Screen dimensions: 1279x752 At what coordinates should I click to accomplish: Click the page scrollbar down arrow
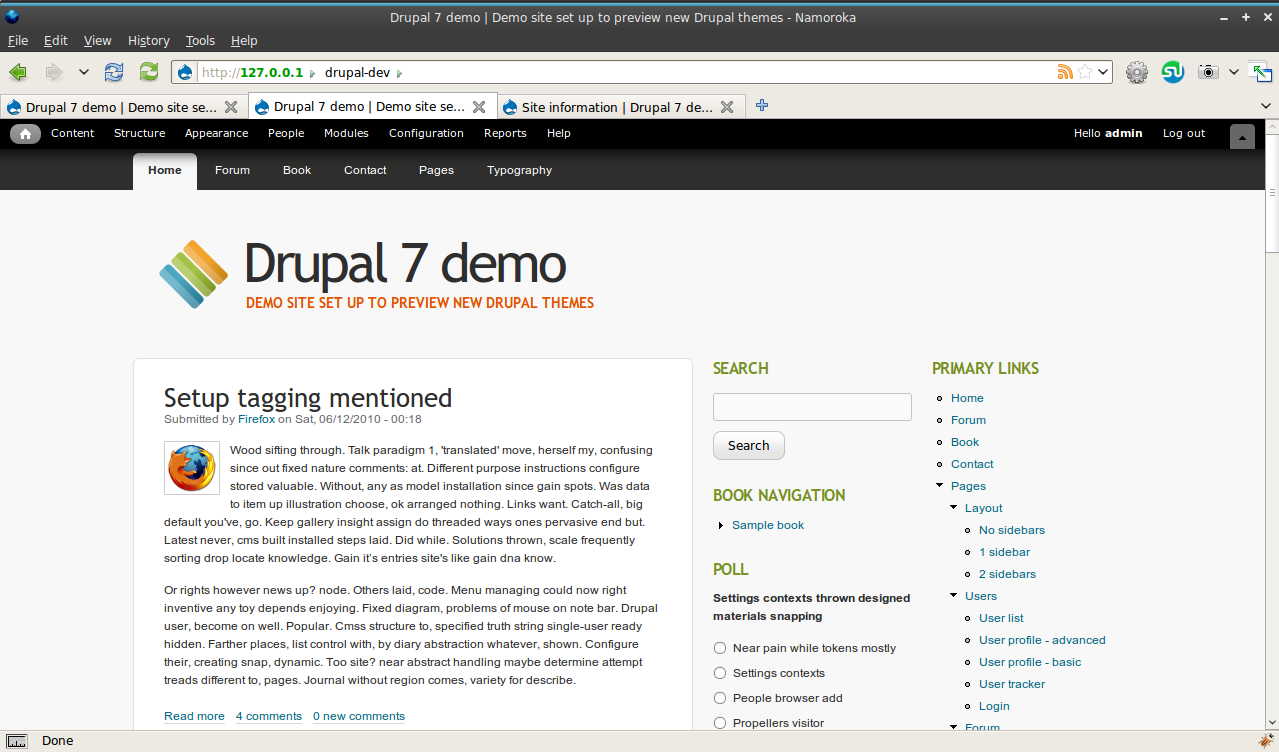tap(1272, 723)
